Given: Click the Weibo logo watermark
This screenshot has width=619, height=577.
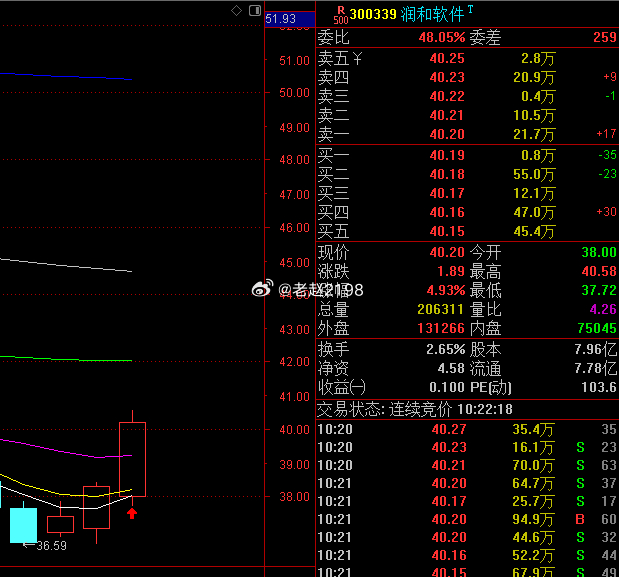Looking at the screenshot, I should pyautogui.click(x=263, y=288).
